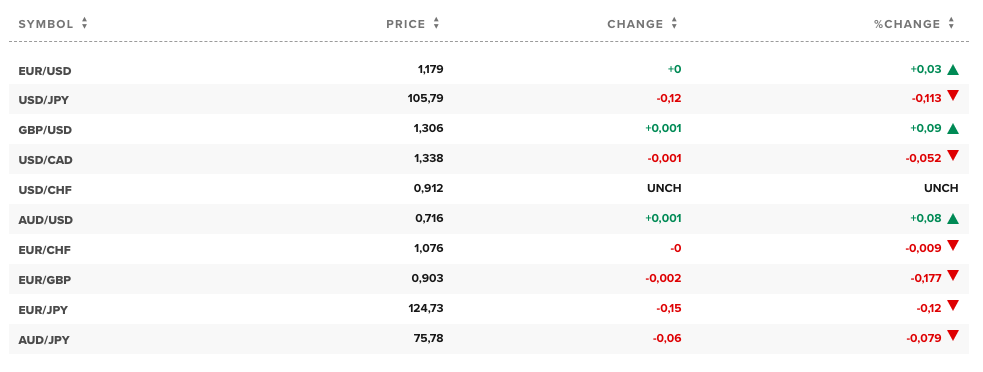Open the EUR/JPY symbol link
Viewport: 983px width, 372px height.
tap(43, 310)
